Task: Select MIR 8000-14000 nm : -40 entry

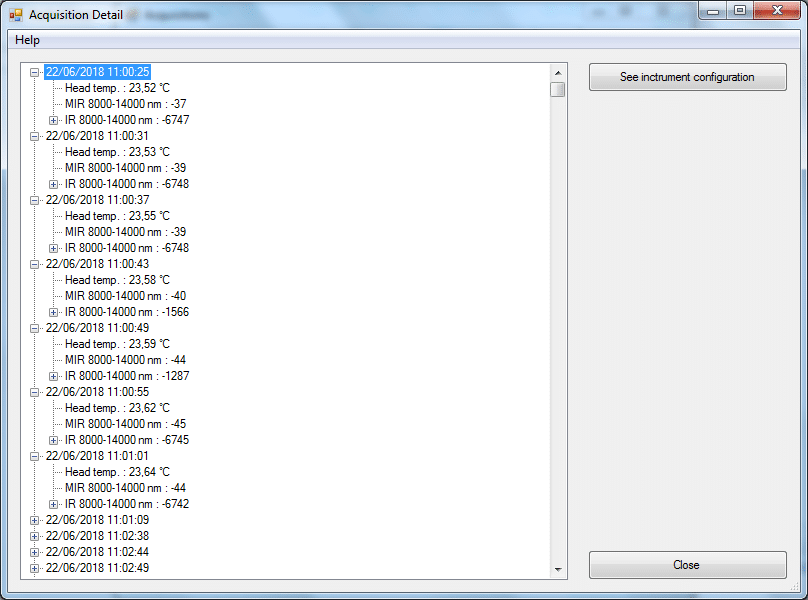Action: point(125,296)
